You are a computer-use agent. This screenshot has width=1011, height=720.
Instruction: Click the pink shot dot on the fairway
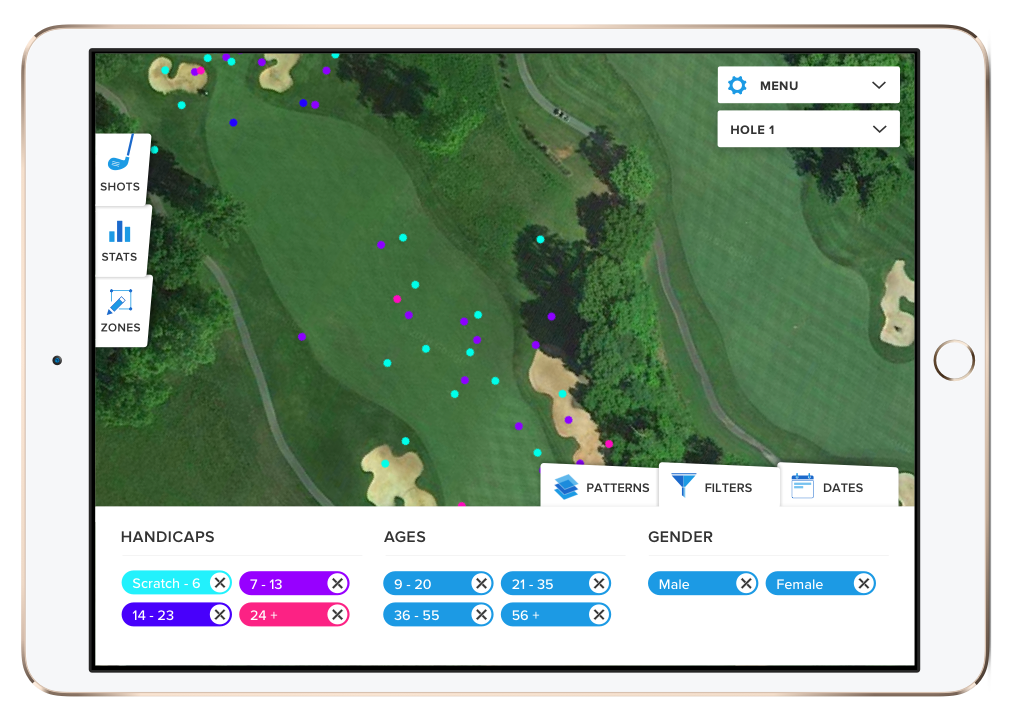pos(397,299)
